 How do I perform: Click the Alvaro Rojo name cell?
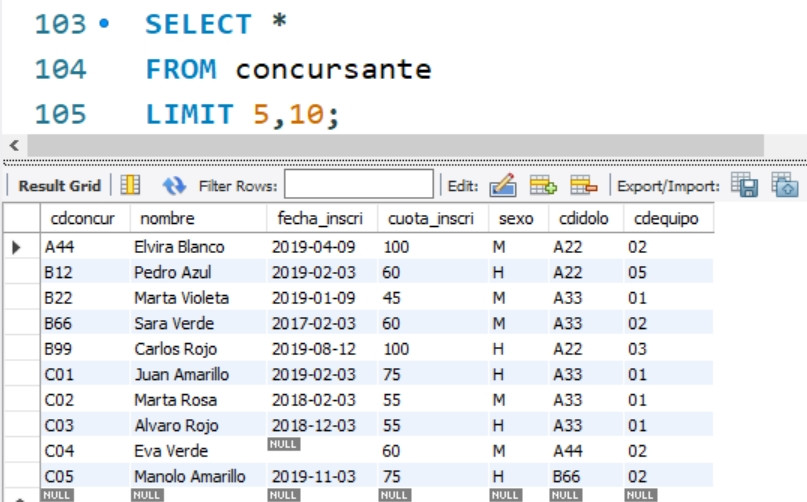click(198, 425)
